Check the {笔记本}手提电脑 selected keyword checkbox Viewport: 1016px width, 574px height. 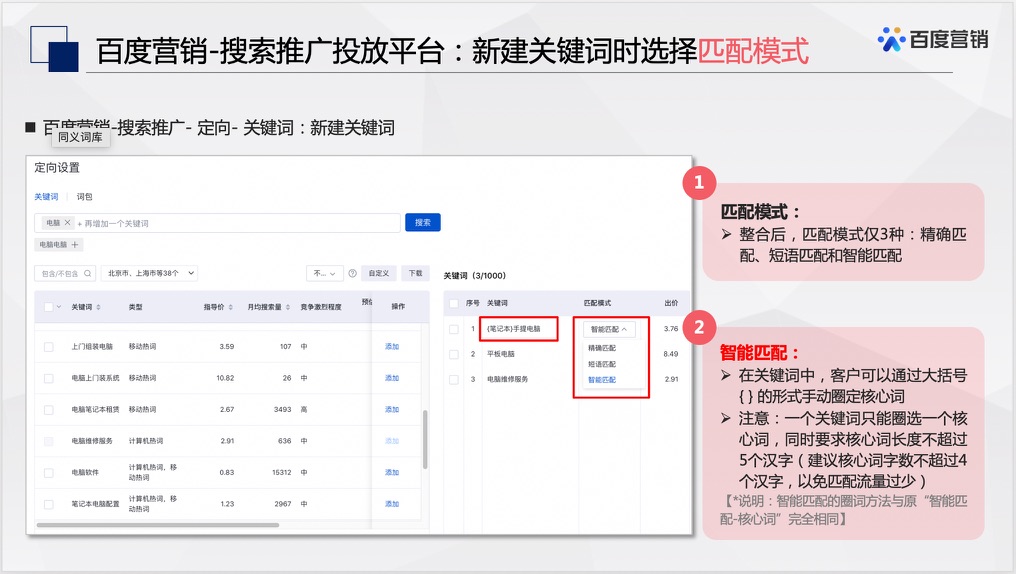pyautogui.click(x=454, y=329)
